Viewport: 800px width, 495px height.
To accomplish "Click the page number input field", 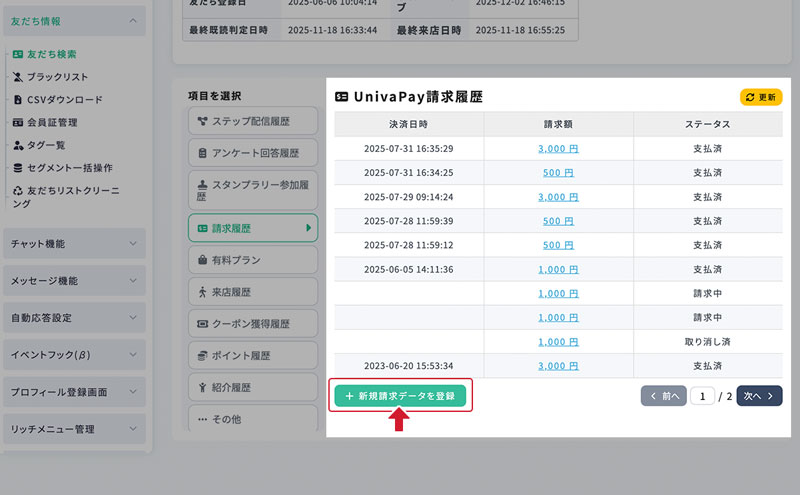I will pyautogui.click(x=702, y=396).
